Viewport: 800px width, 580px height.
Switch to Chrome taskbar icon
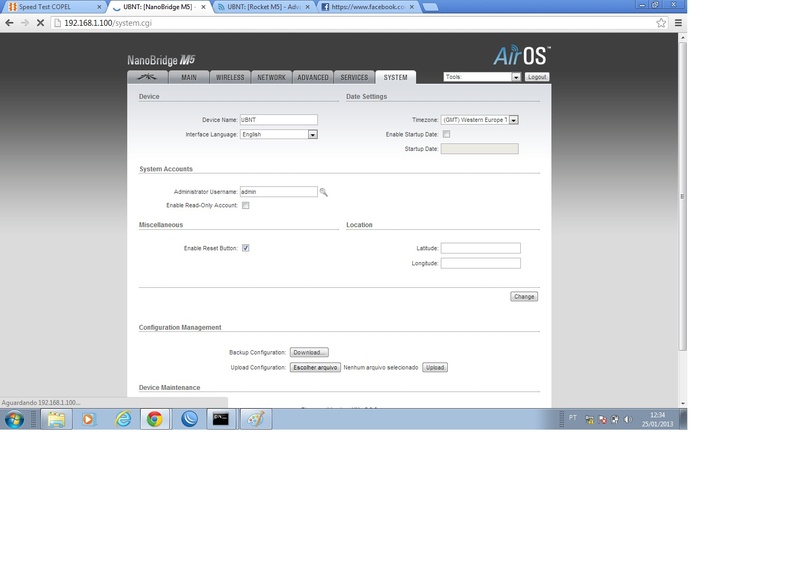155,419
